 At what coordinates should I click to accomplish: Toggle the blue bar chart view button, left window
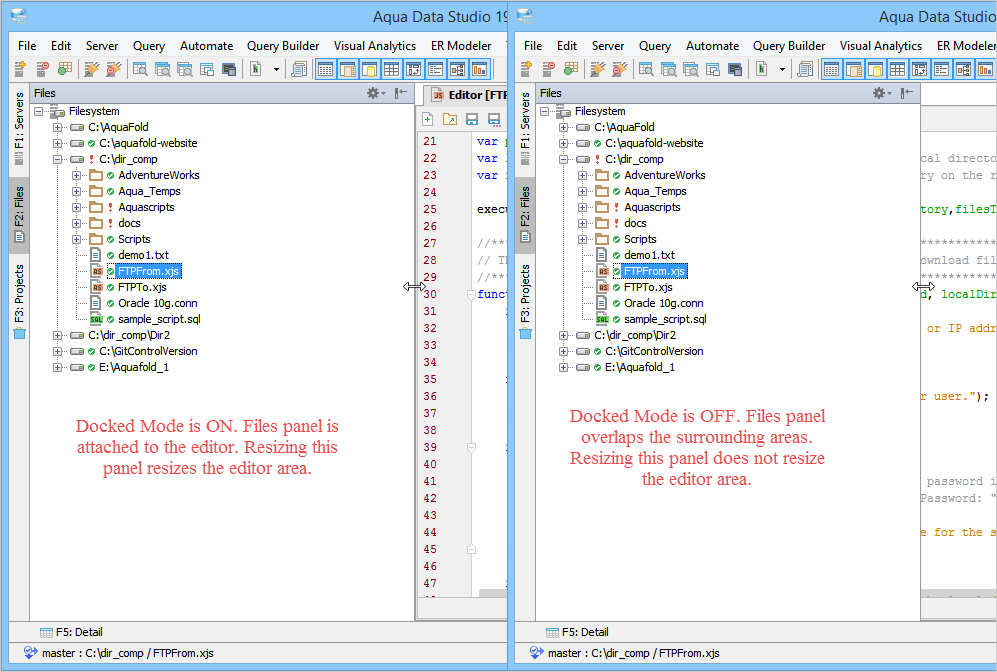pyautogui.click(x=480, y=69)
